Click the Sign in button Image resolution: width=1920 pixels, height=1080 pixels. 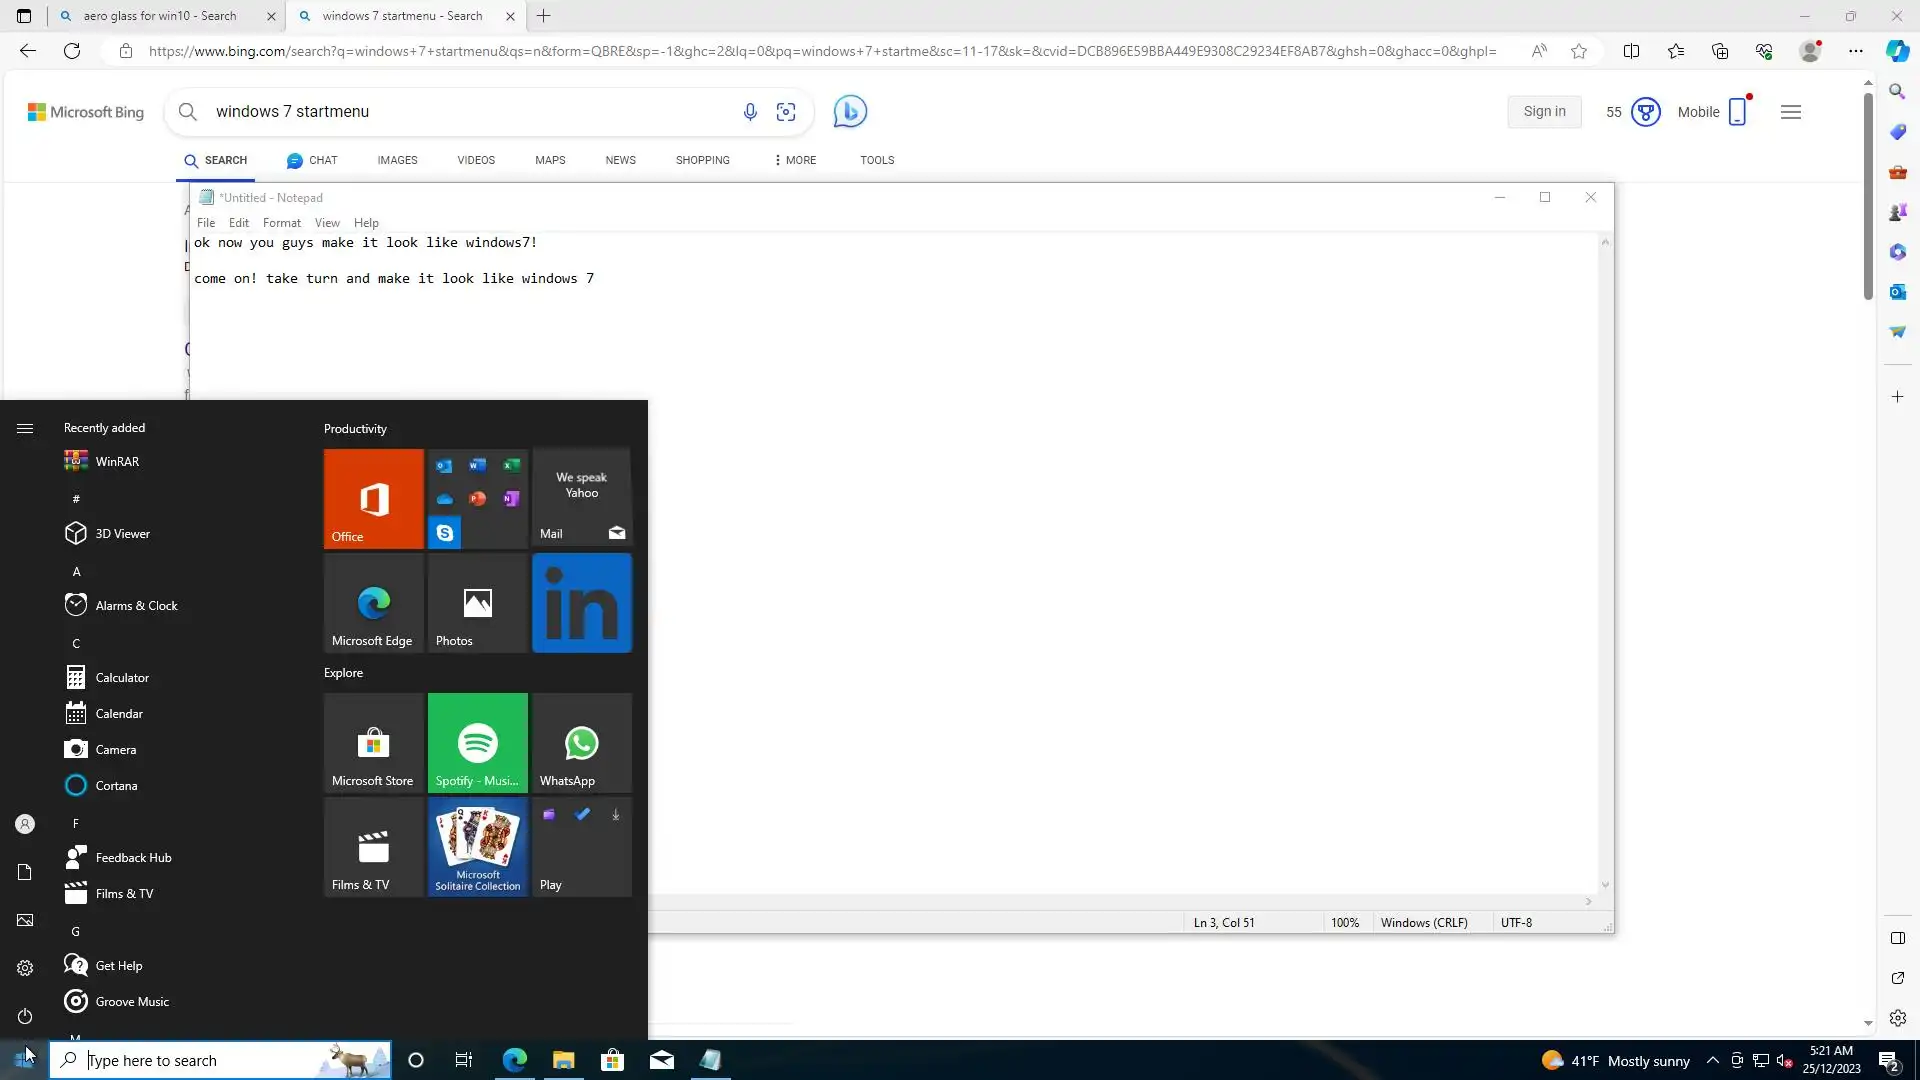(1544, 112)
